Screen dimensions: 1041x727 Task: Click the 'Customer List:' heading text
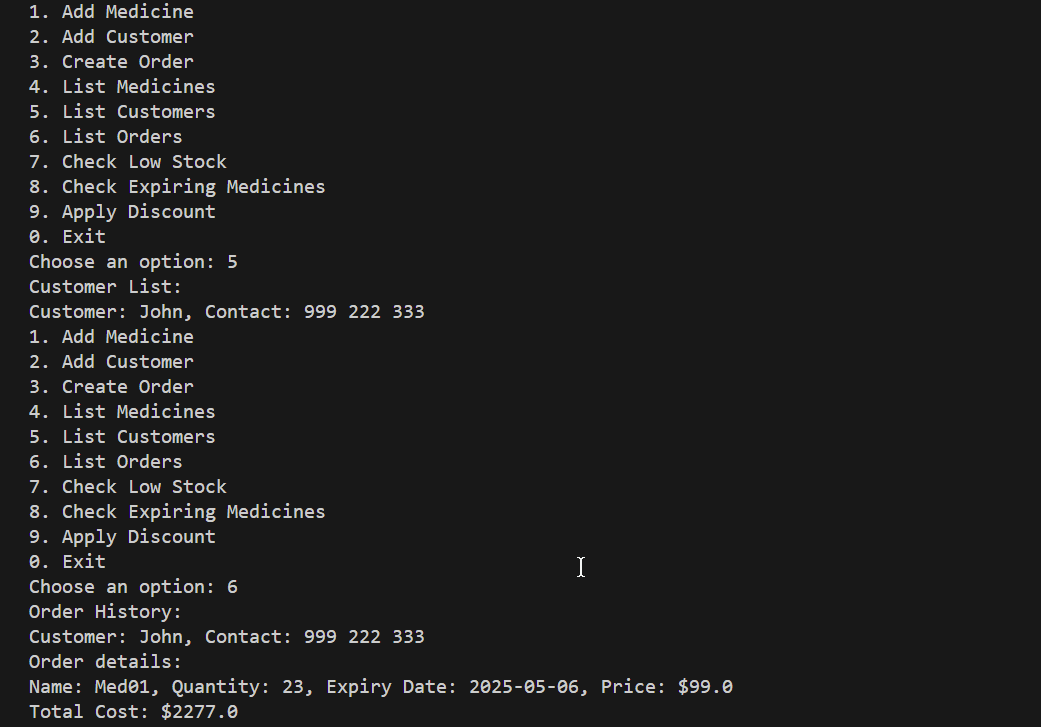click(106, 287)
